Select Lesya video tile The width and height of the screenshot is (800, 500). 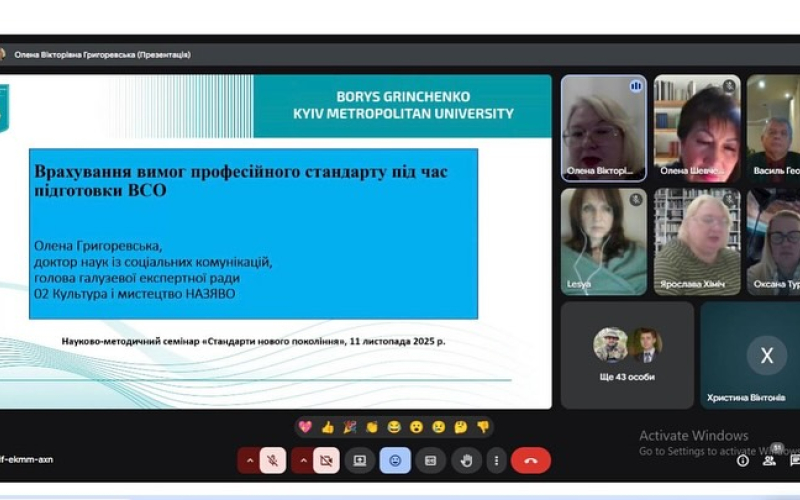point(604,242)
